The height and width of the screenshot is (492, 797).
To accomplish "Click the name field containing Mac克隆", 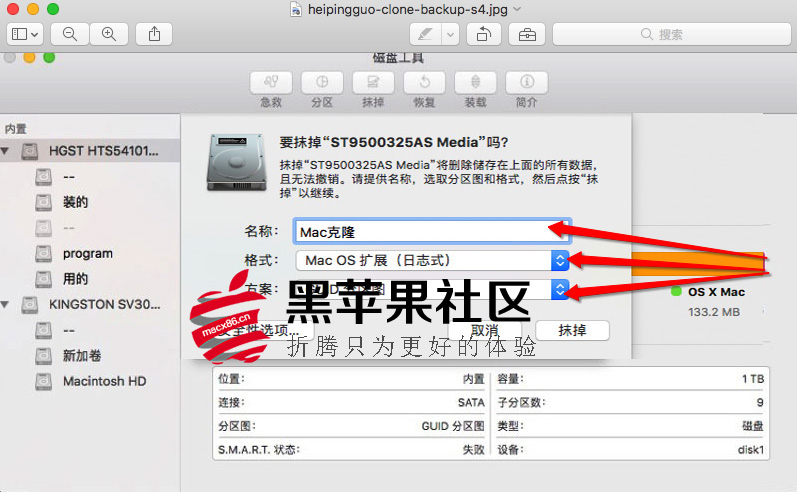I will 433,232.
